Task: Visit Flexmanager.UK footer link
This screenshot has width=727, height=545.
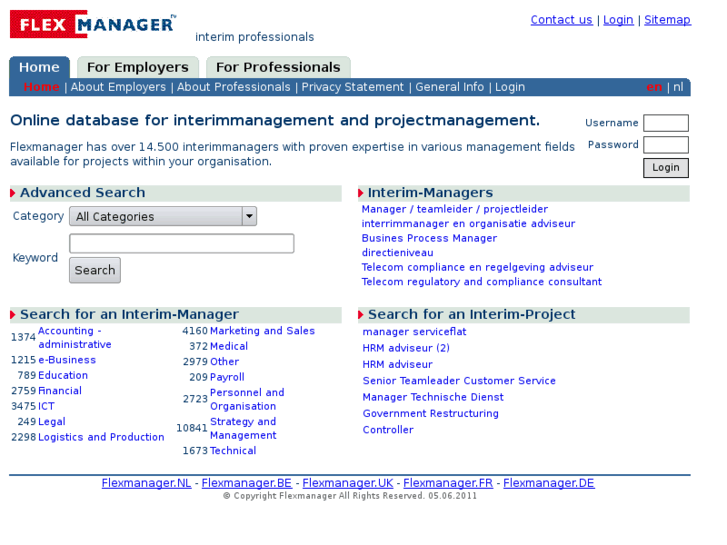Action: [x=348, y=483]
